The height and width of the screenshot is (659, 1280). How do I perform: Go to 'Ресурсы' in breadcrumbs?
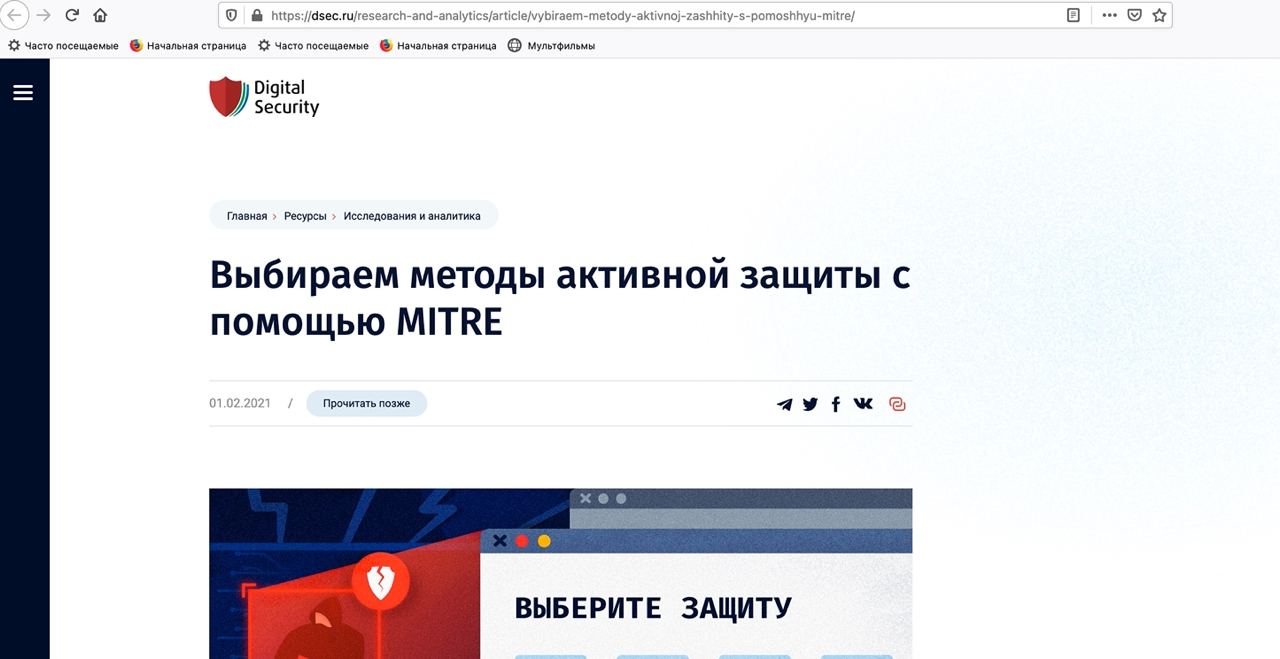pos(305,216)
